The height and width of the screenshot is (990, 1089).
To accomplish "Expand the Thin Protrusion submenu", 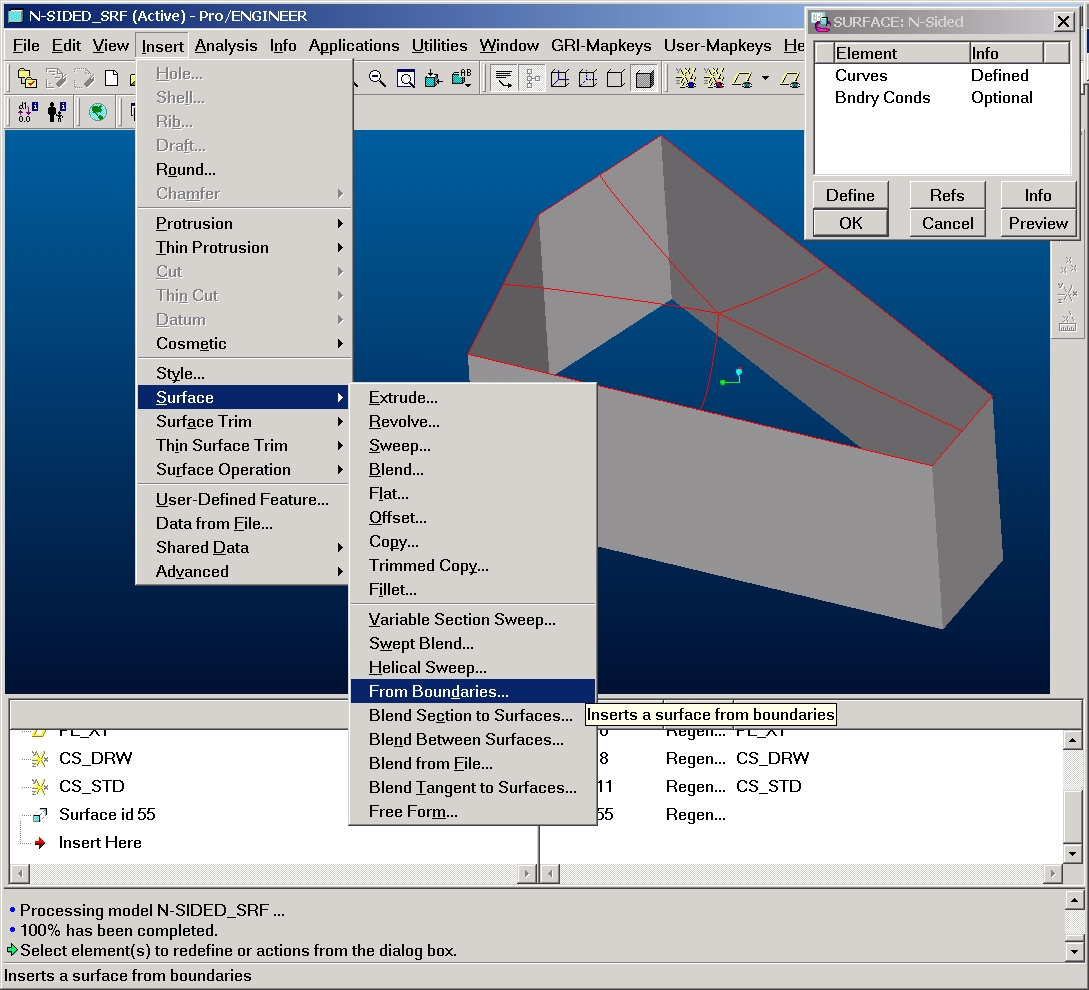I will (245, 247).
